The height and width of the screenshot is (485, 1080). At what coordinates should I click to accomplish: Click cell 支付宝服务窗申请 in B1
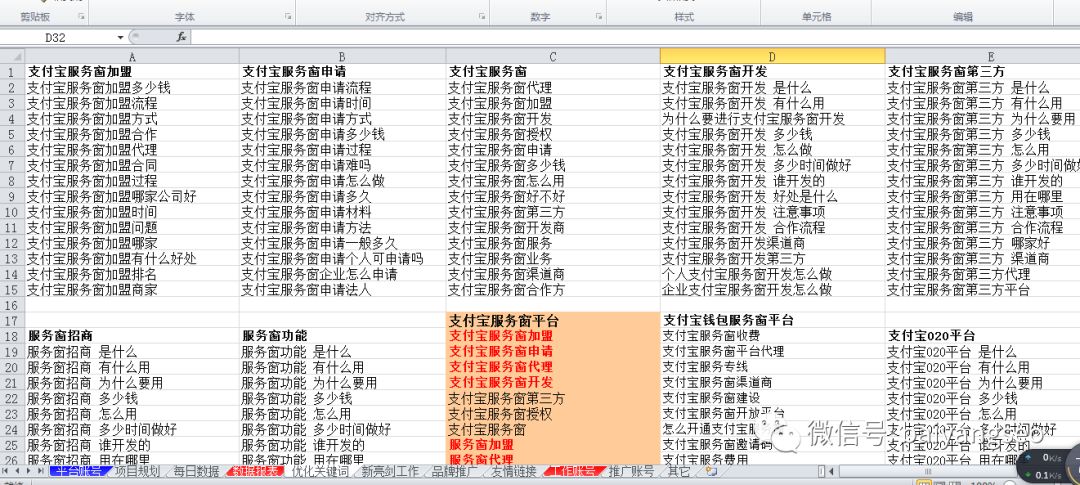click(x=342, y=72)
